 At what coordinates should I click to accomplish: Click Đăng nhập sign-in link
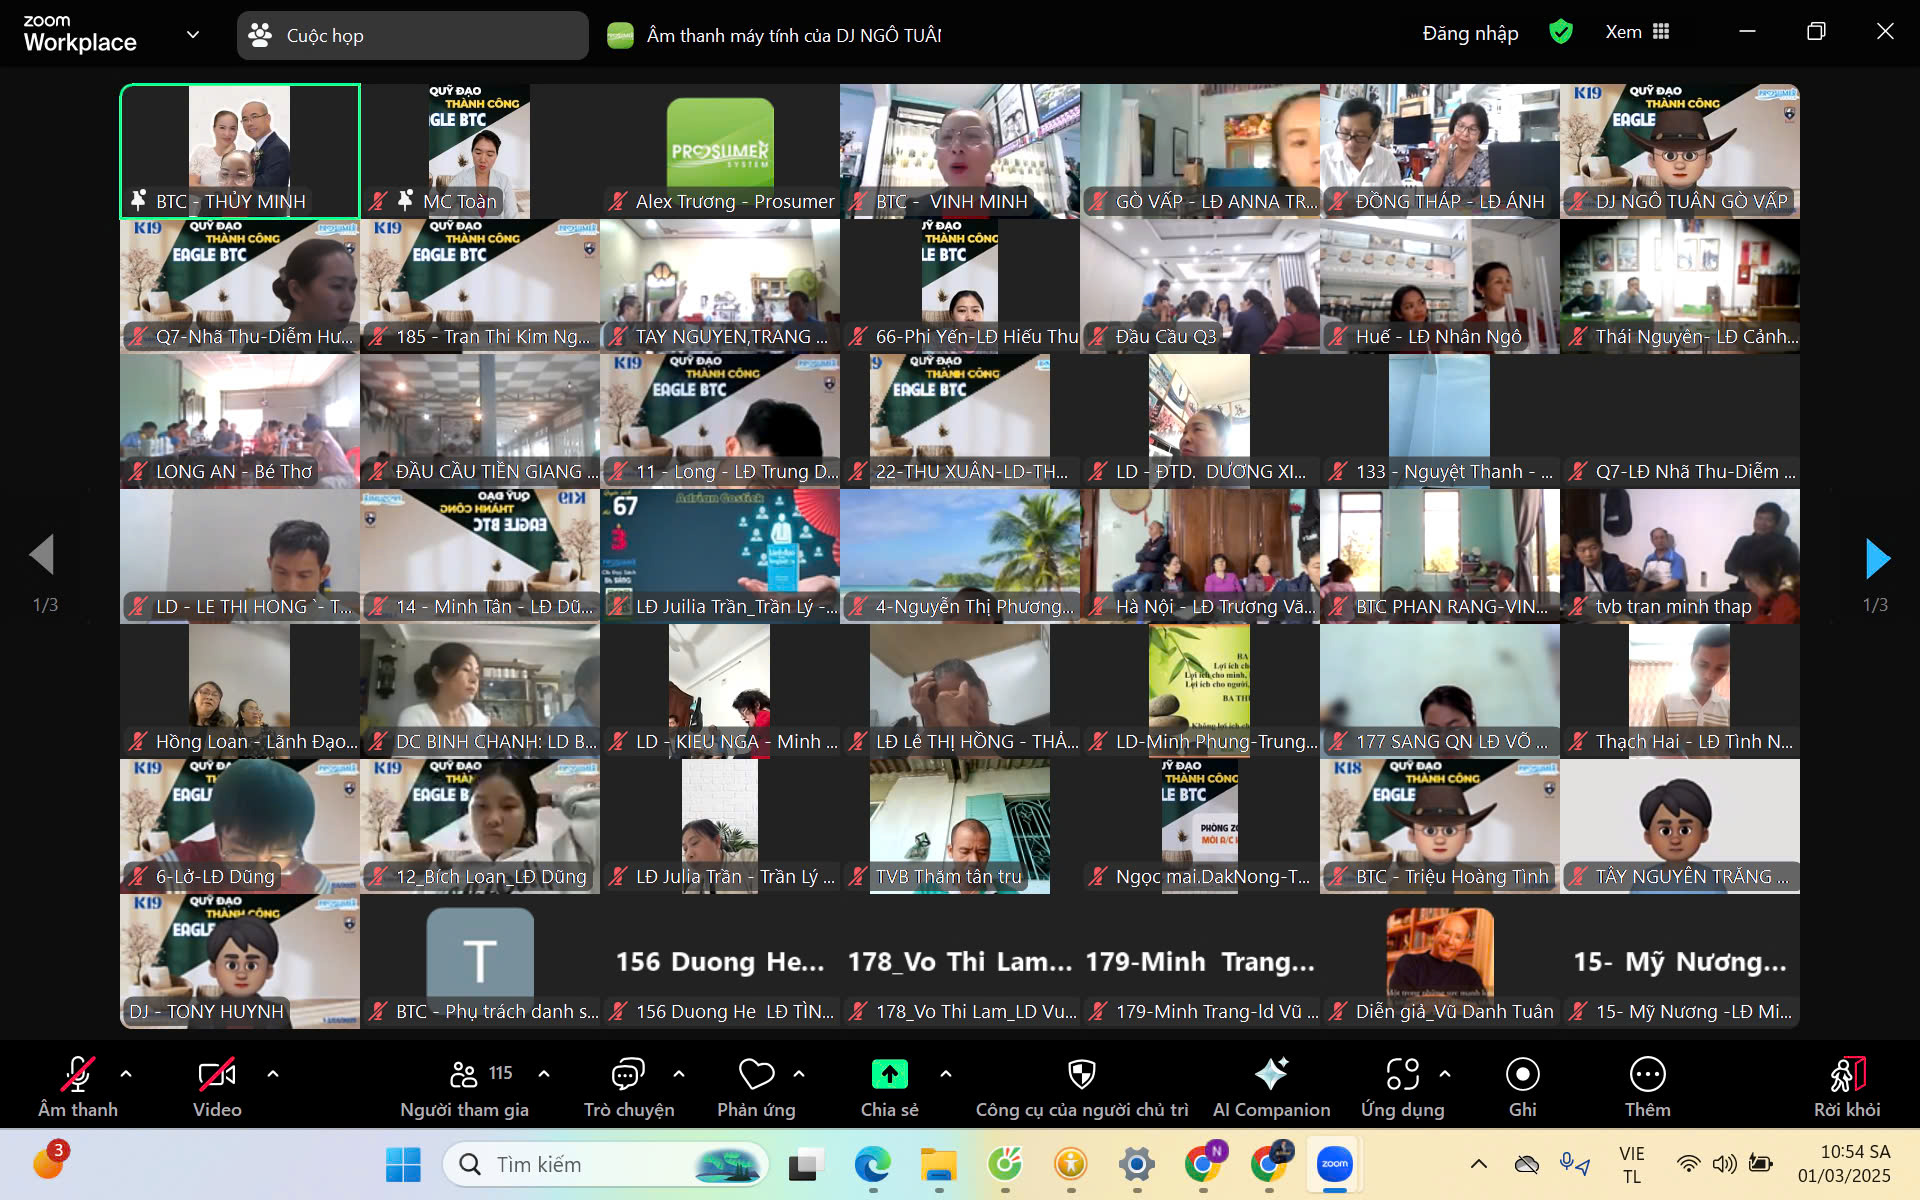1470,33
